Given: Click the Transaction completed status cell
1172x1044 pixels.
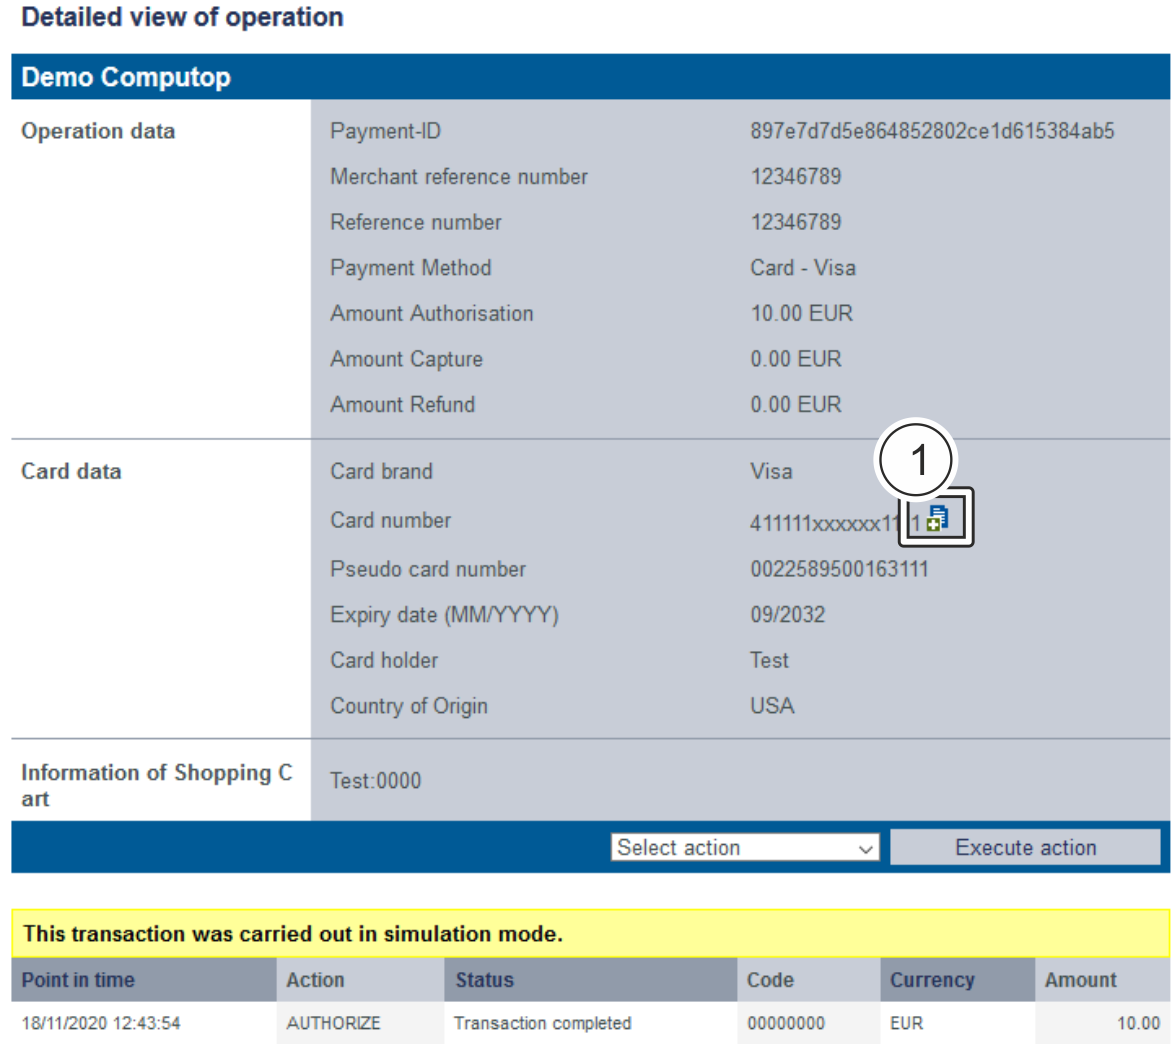Looking at the screenshot, I should 542,1023.
